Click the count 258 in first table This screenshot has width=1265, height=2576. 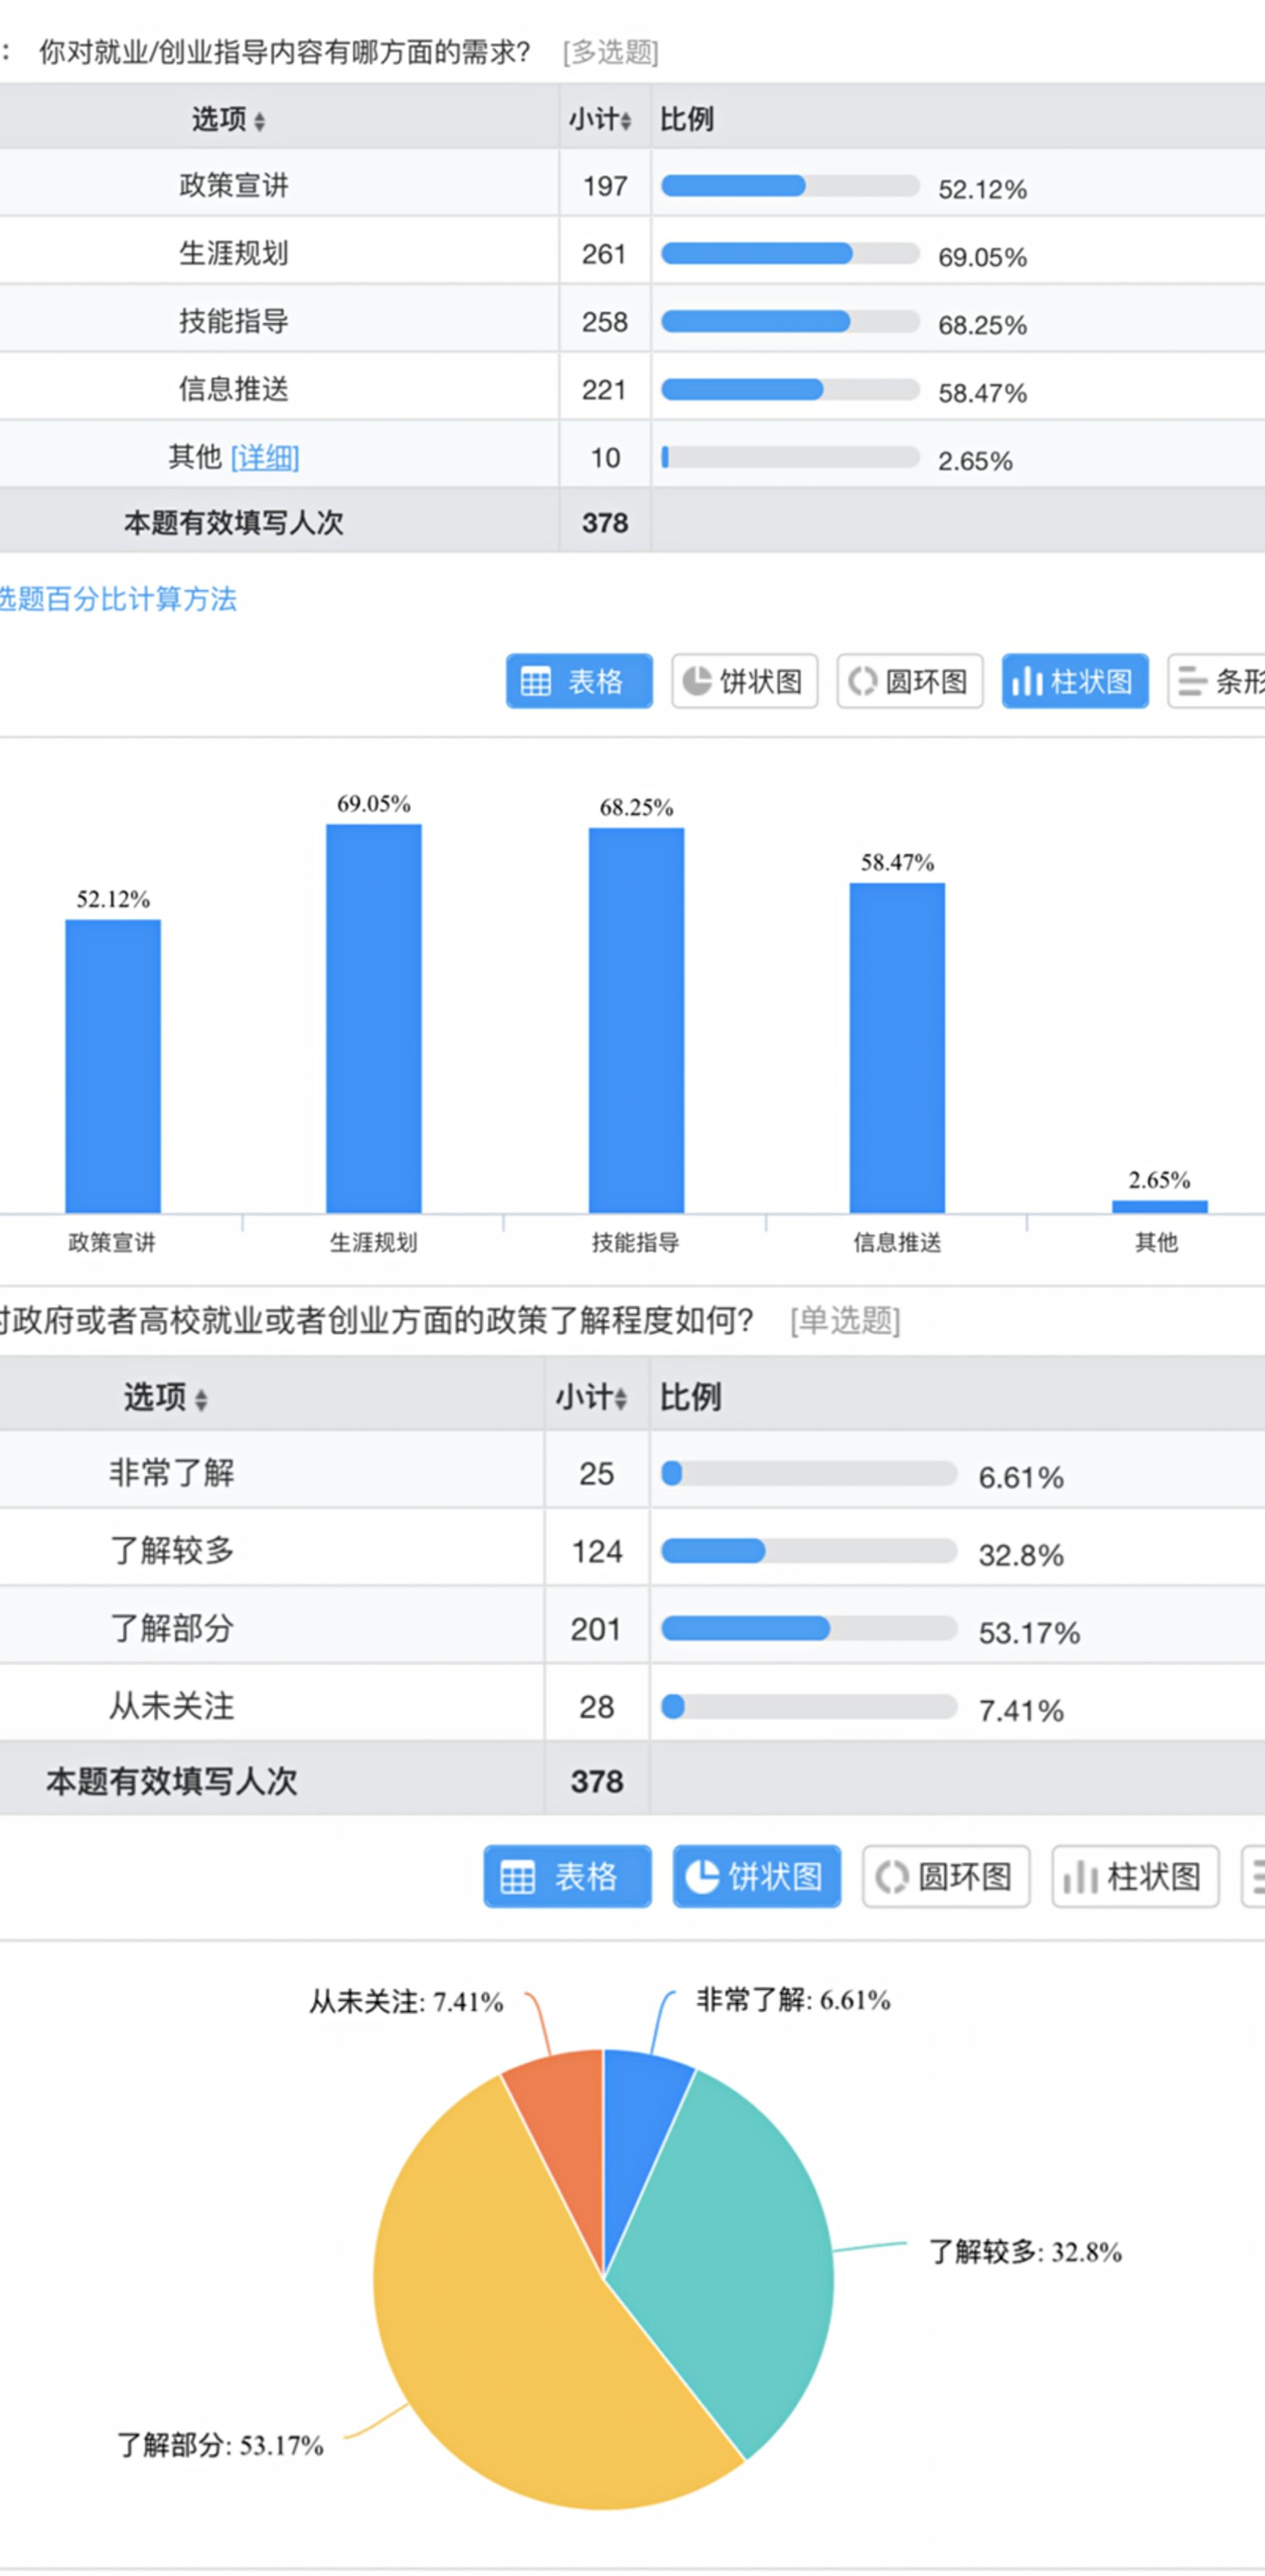(605, 322)
